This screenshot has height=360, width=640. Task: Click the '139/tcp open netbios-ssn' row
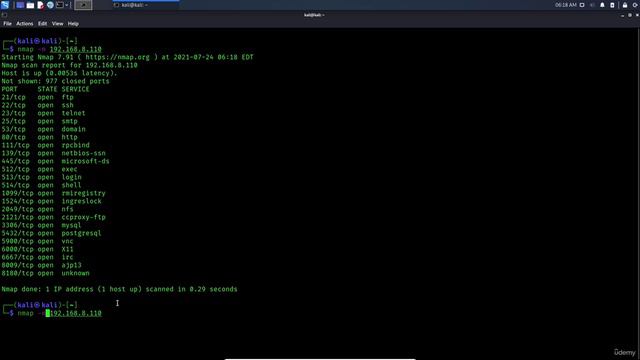click(x=53, y=153)
